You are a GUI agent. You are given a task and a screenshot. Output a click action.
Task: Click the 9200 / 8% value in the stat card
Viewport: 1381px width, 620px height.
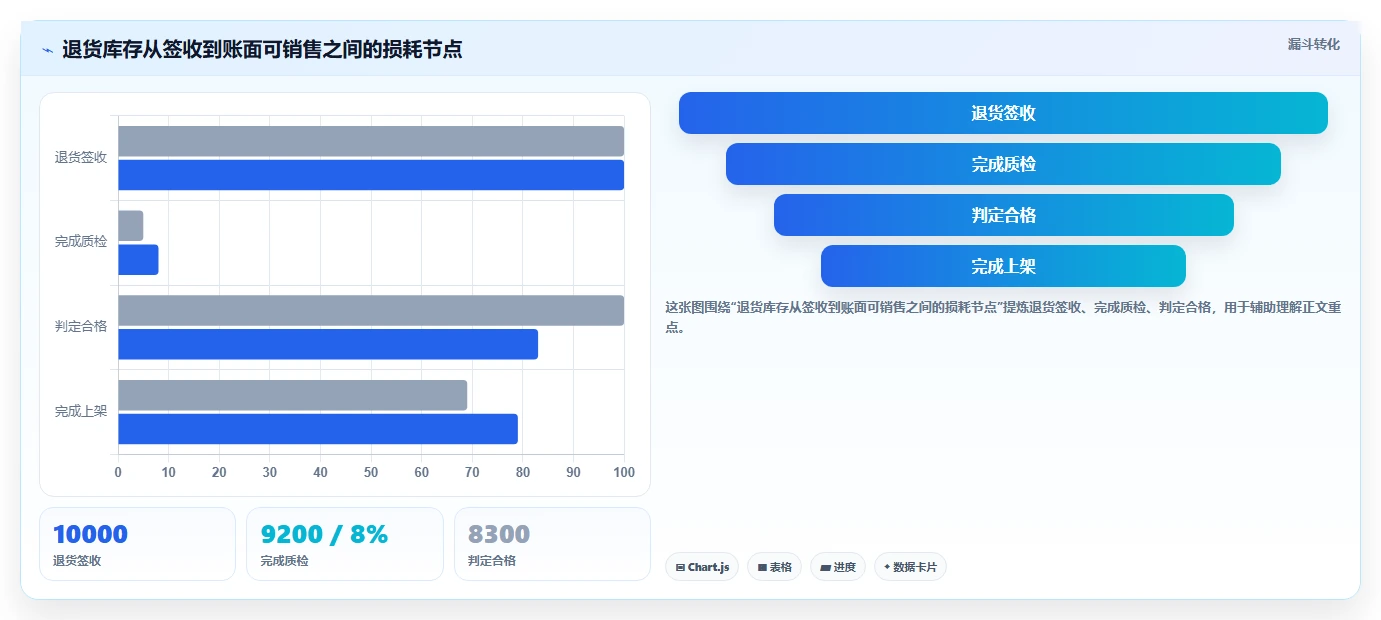[324, 535]
